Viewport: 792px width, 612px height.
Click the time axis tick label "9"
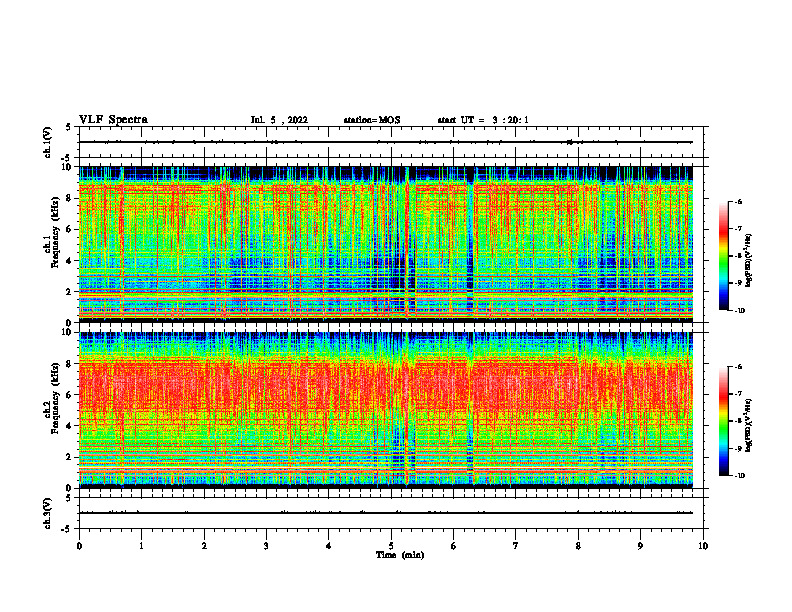[640, 546]
